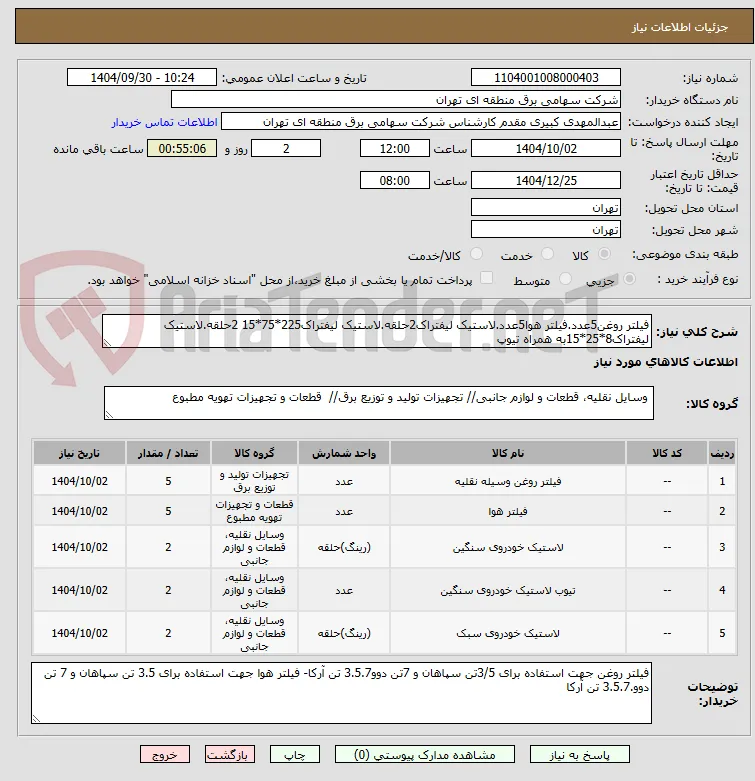
Task: Click the واحد شمارش column header
Action: 344,453
